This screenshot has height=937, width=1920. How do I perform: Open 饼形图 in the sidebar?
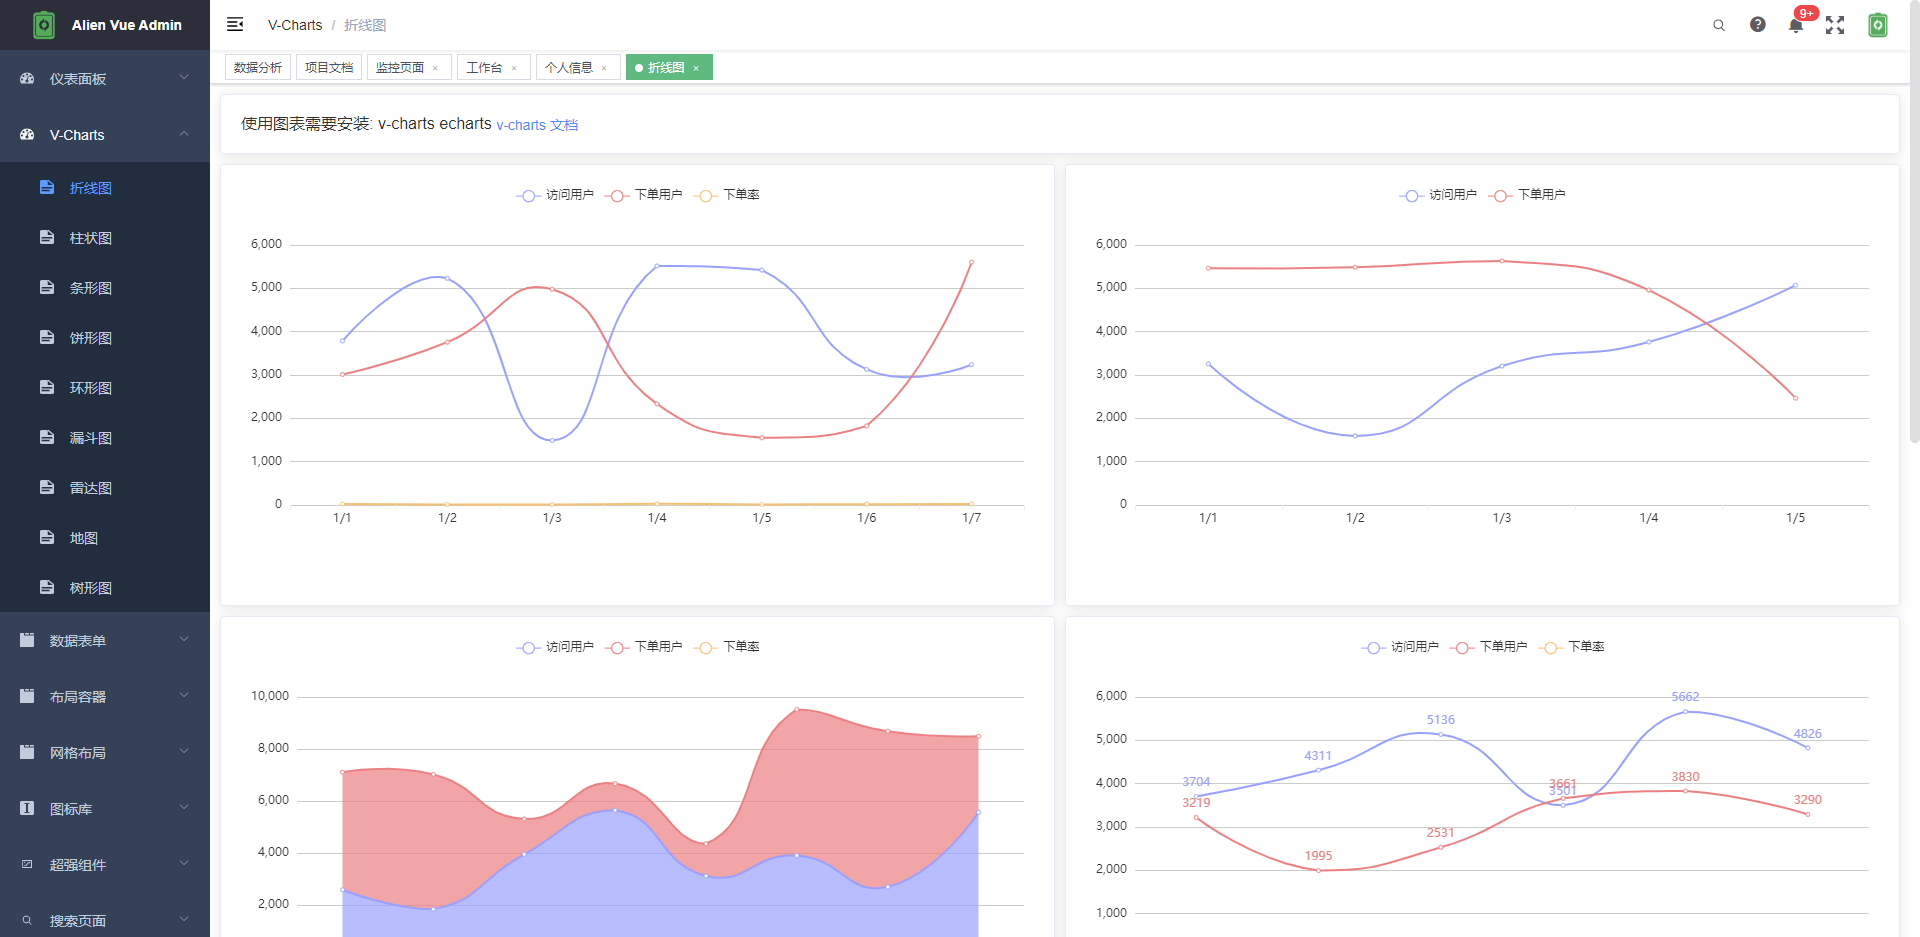point(105,337)
